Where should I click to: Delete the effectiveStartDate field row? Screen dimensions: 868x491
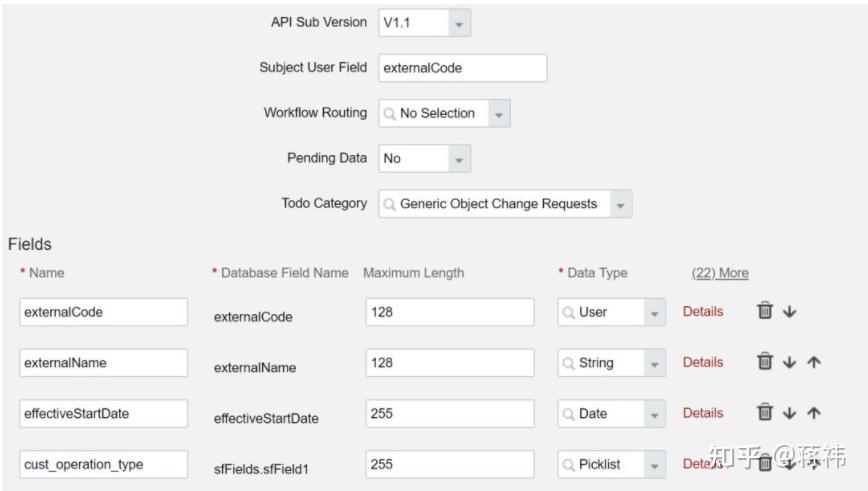pos(765,412)
